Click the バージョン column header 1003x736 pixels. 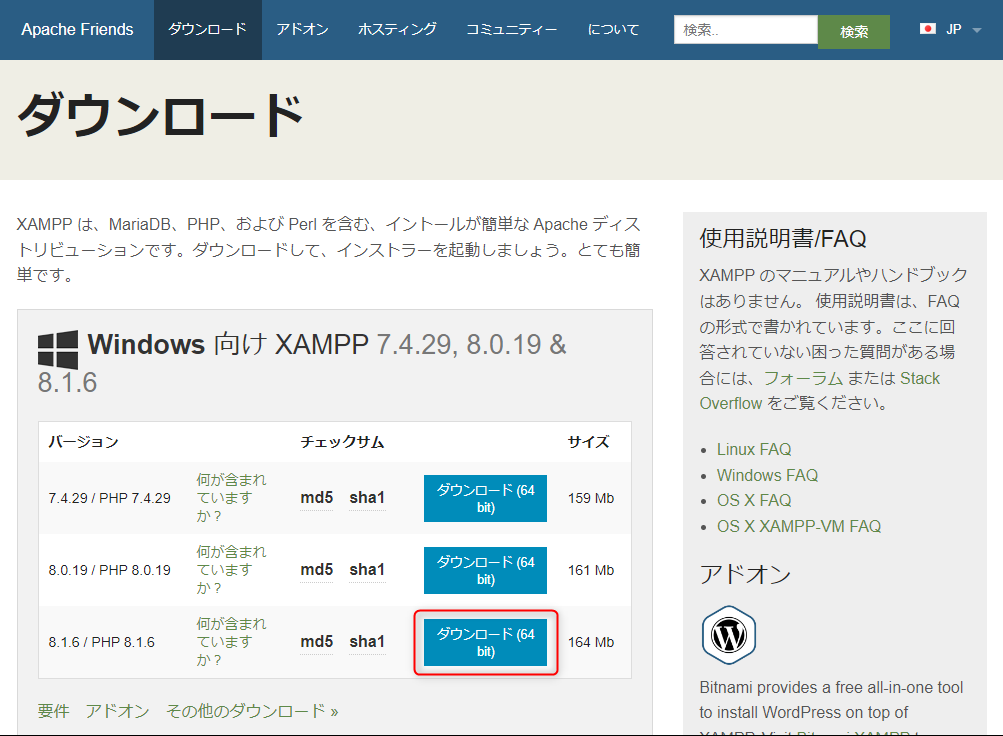pyautogui.click(x=83, y=442)
